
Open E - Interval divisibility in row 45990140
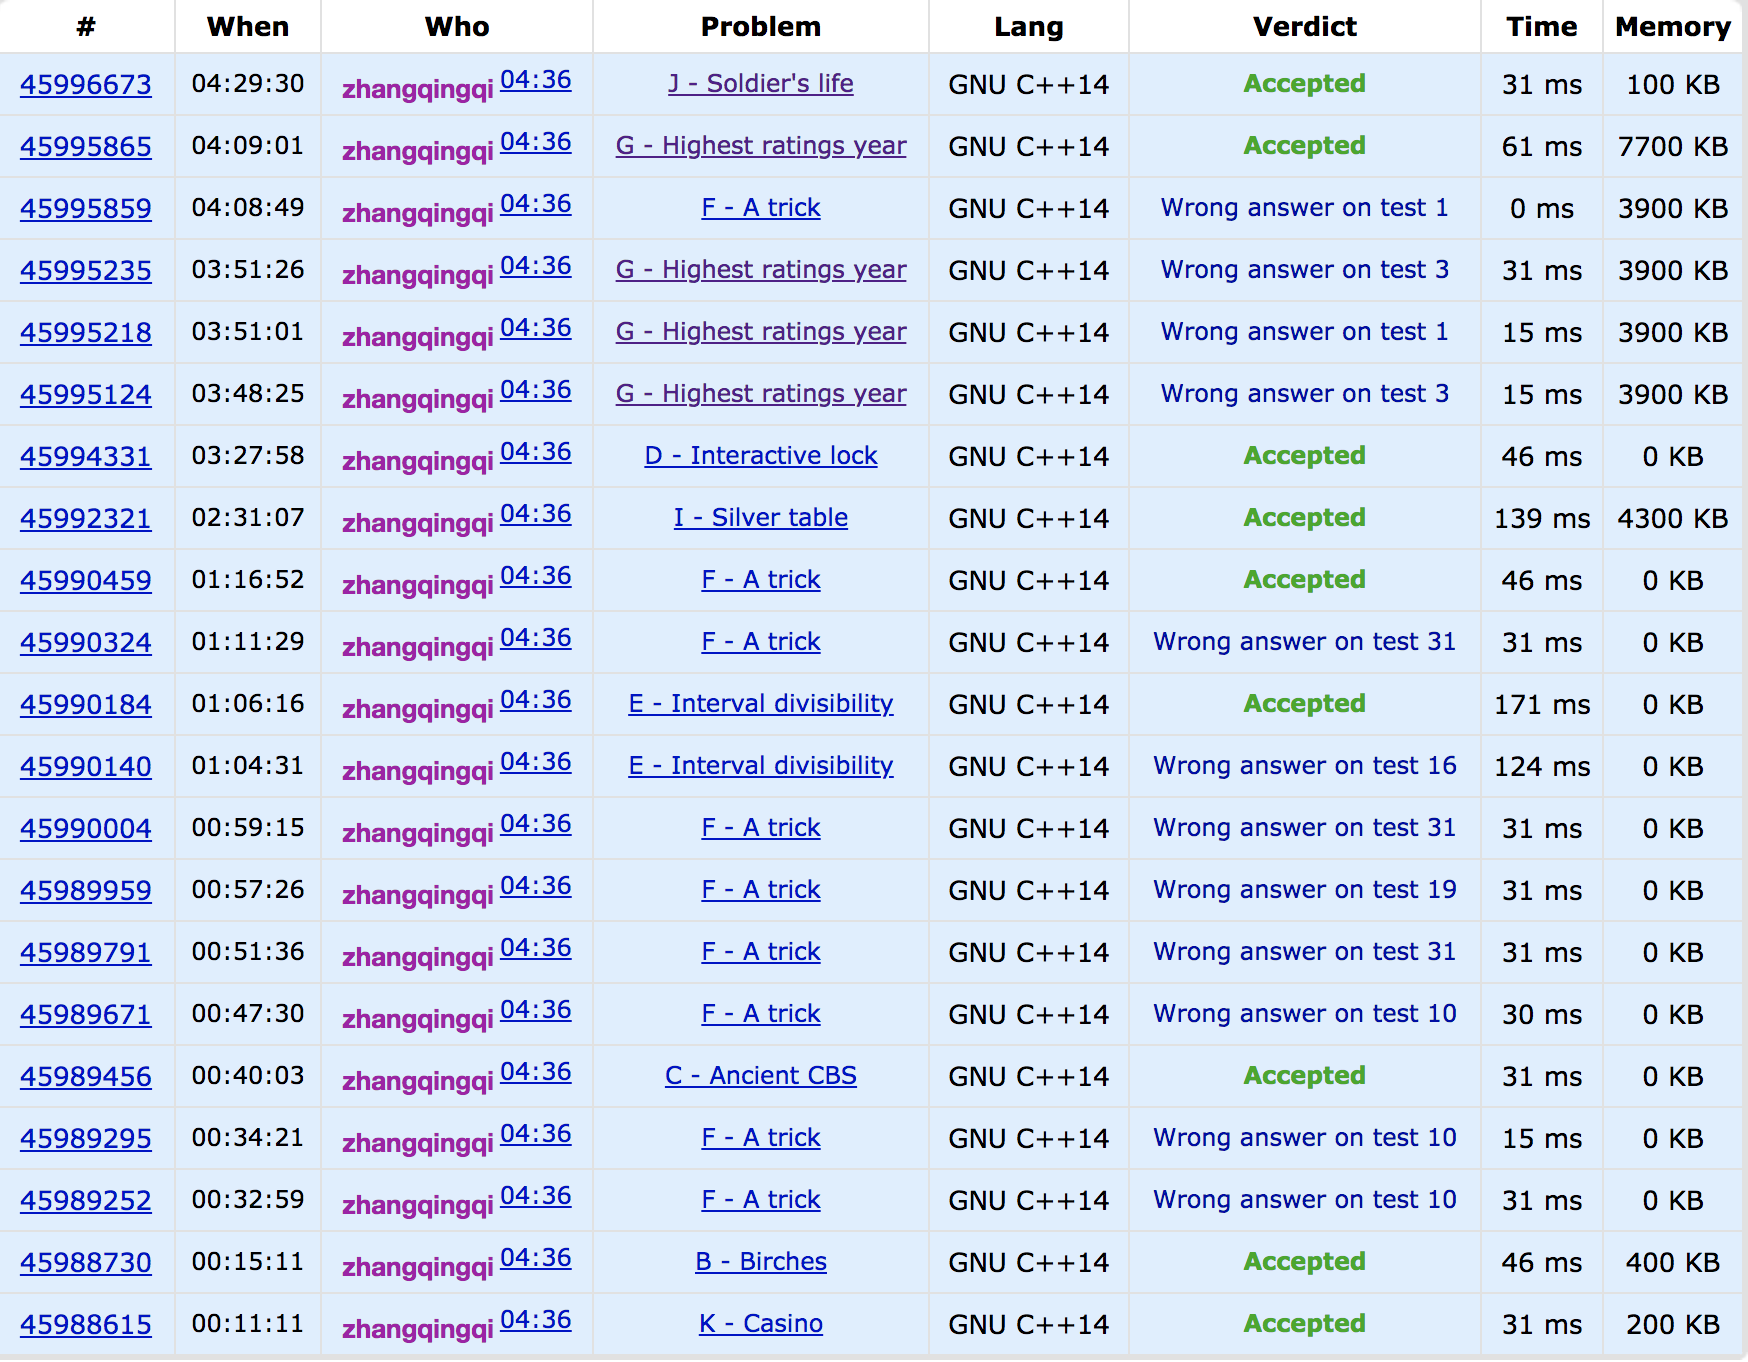click(x=760, y=766)
